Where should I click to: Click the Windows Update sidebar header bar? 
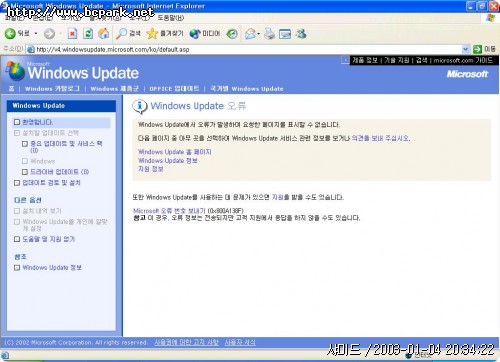tap(61, 106)
